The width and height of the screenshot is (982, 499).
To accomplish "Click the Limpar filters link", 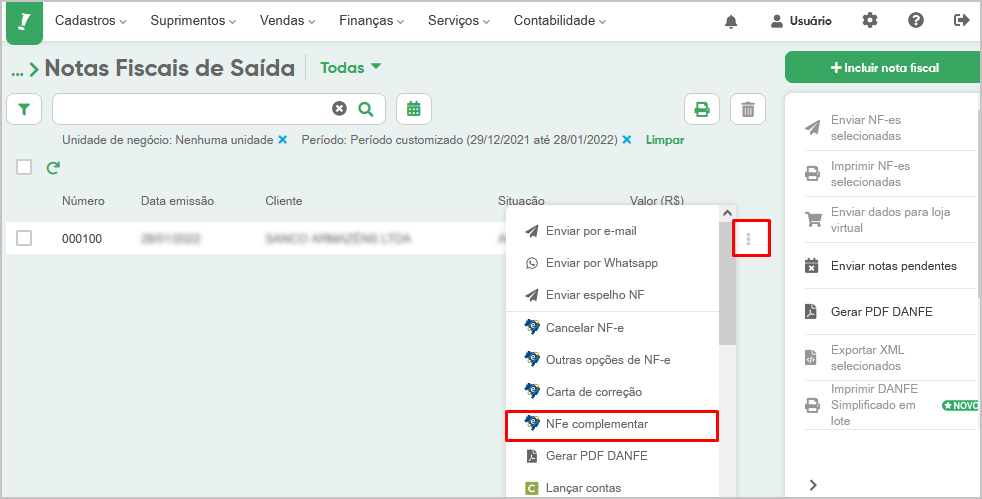I will pyautogui.click(x=664, y=140).
